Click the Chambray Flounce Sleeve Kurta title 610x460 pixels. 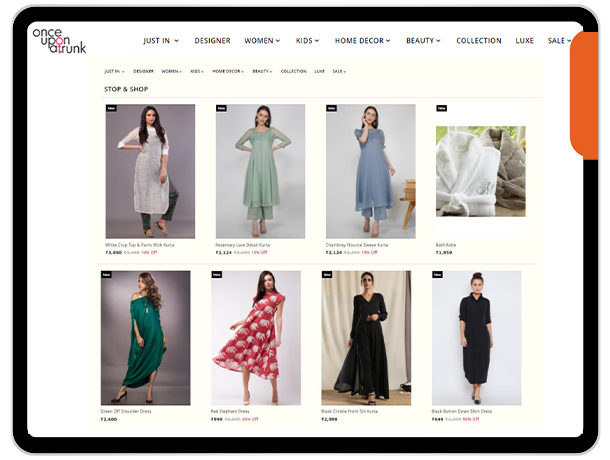[x=357, y=245]
